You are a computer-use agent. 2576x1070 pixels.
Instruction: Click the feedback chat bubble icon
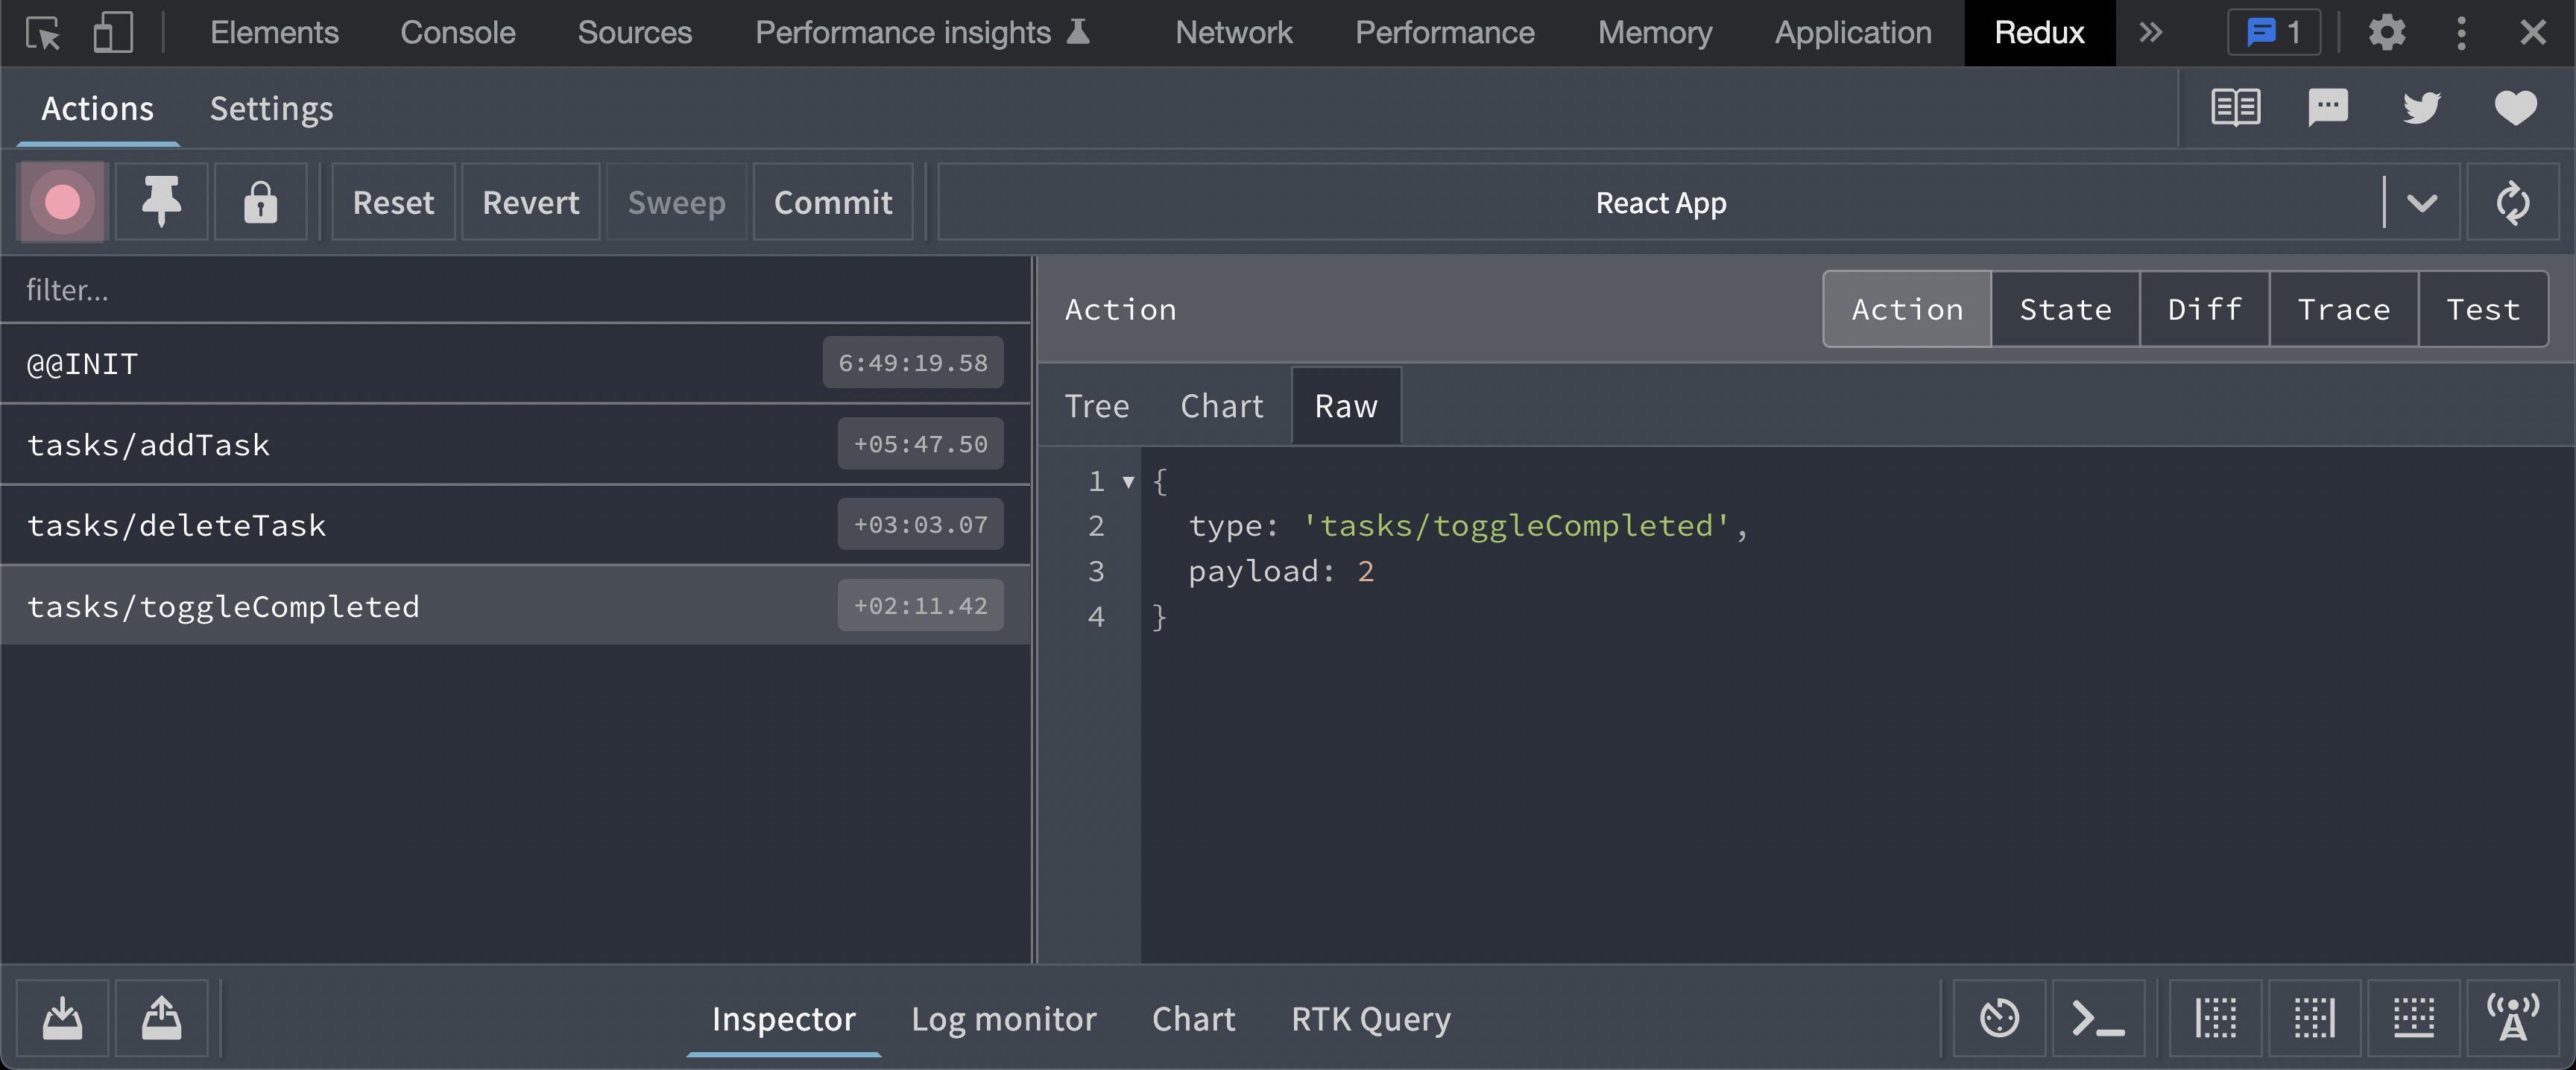2327,107
